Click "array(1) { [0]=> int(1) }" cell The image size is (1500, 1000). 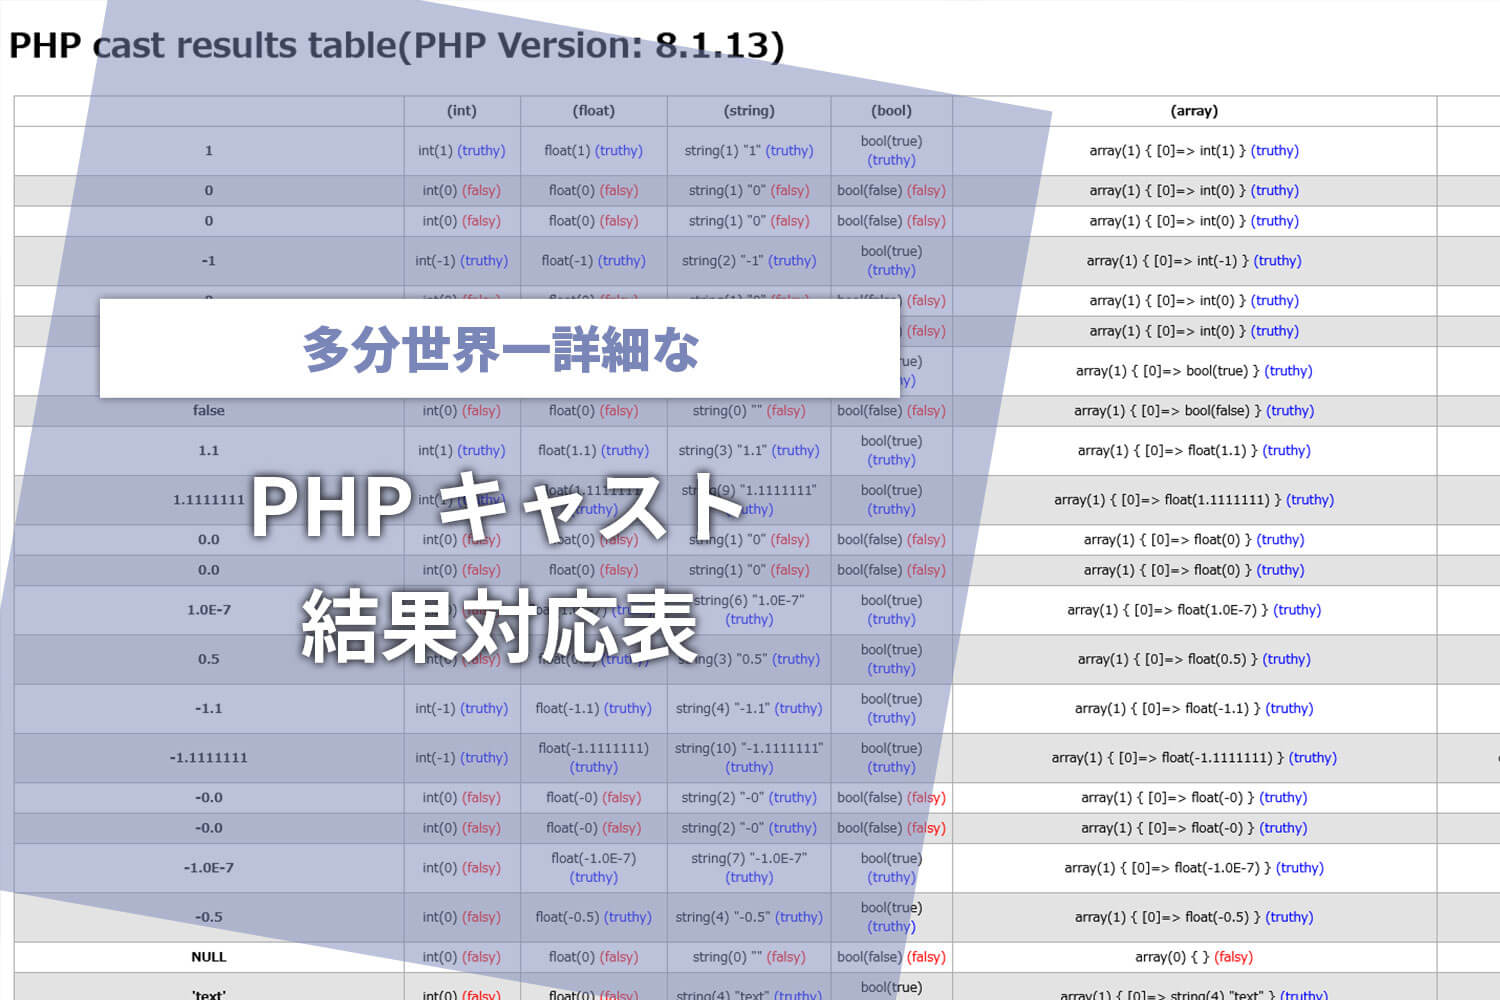pos(1194,151)
